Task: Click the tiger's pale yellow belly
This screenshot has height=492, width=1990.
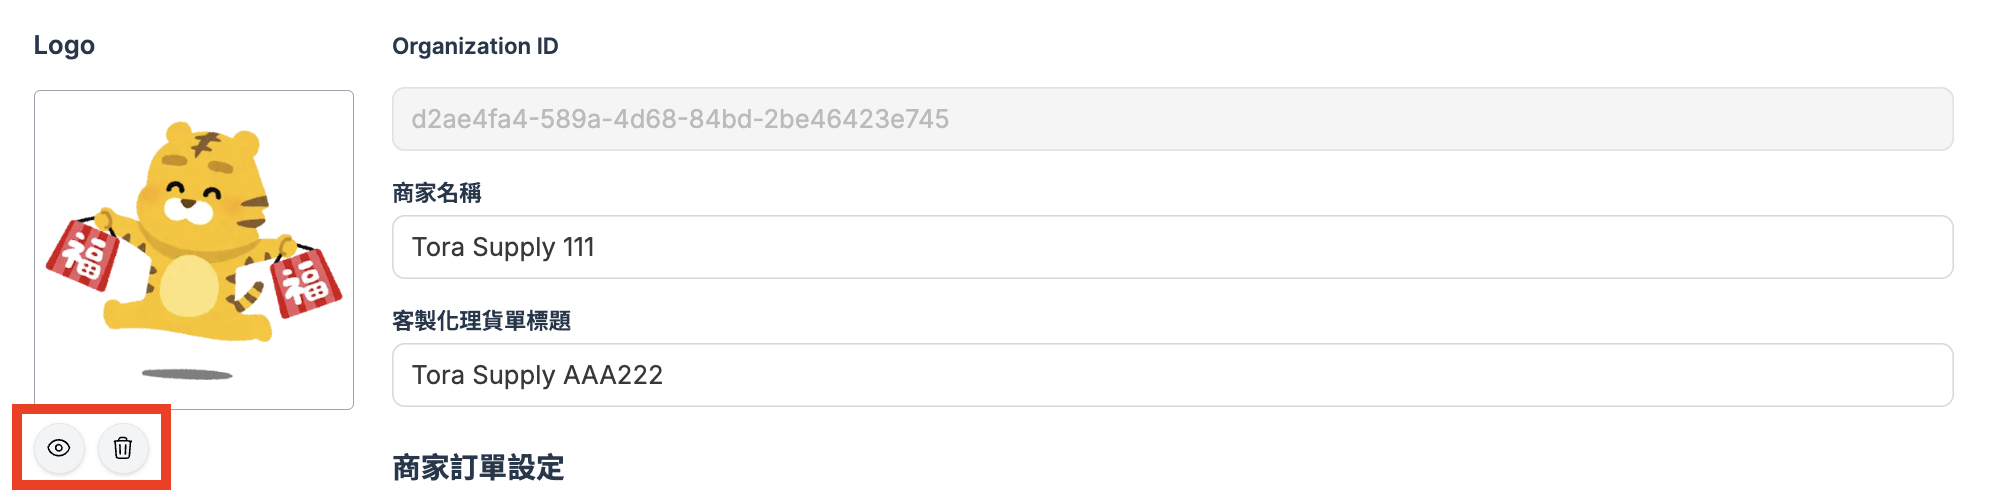Action: (x=189, y=286)
